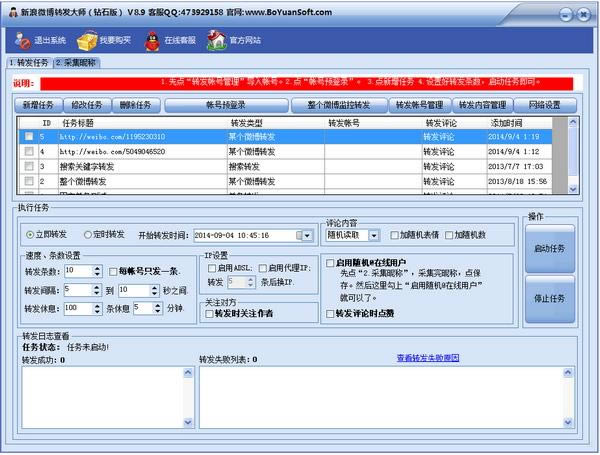Viewport: 600px width, 455px height.
Task: Open 我要购买 purchase box icon
Action: pyautogui.click(x=88, y=41)
